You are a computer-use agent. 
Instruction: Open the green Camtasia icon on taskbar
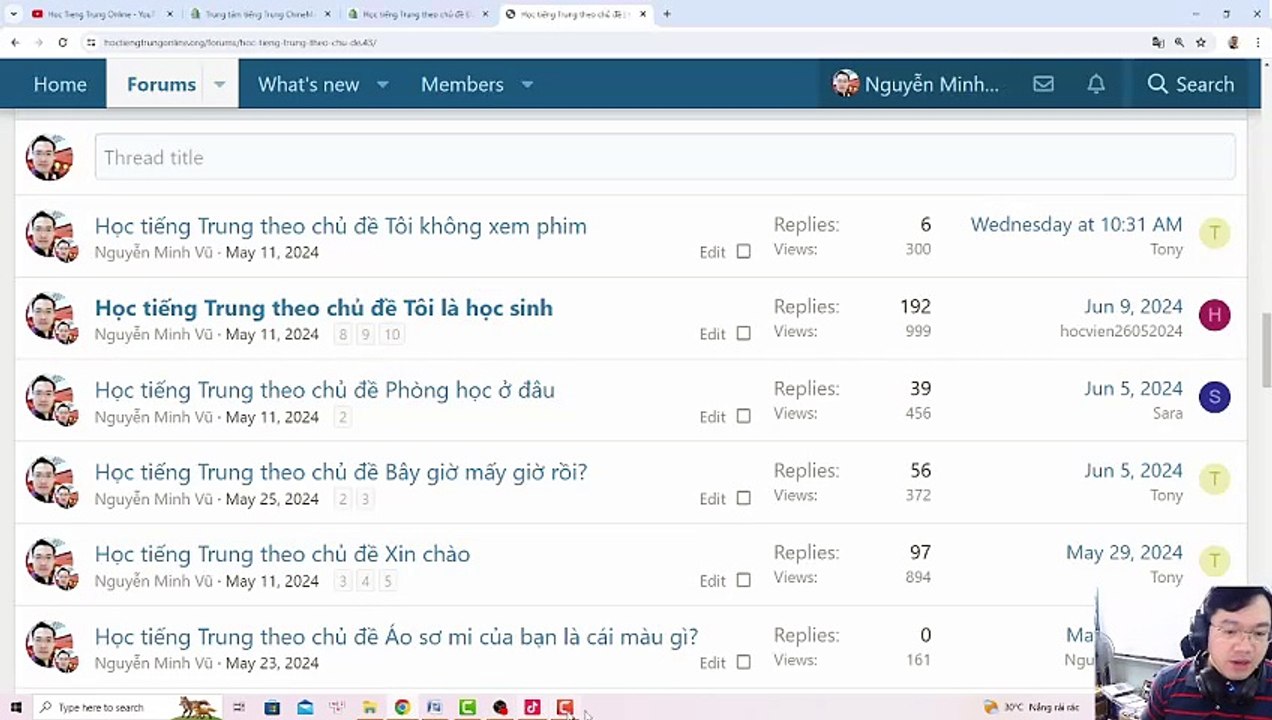[467, 707]
